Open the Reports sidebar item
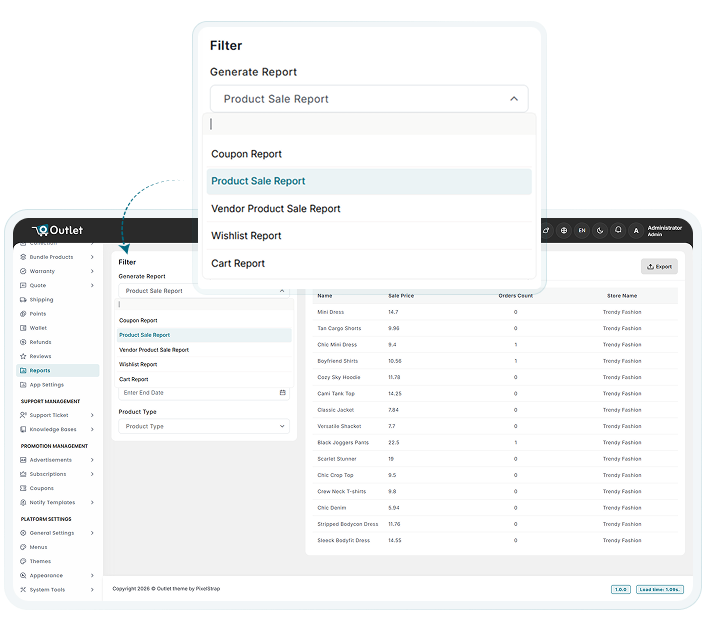The height and width of the screenshot is (630, 706). tap(58, 370)
